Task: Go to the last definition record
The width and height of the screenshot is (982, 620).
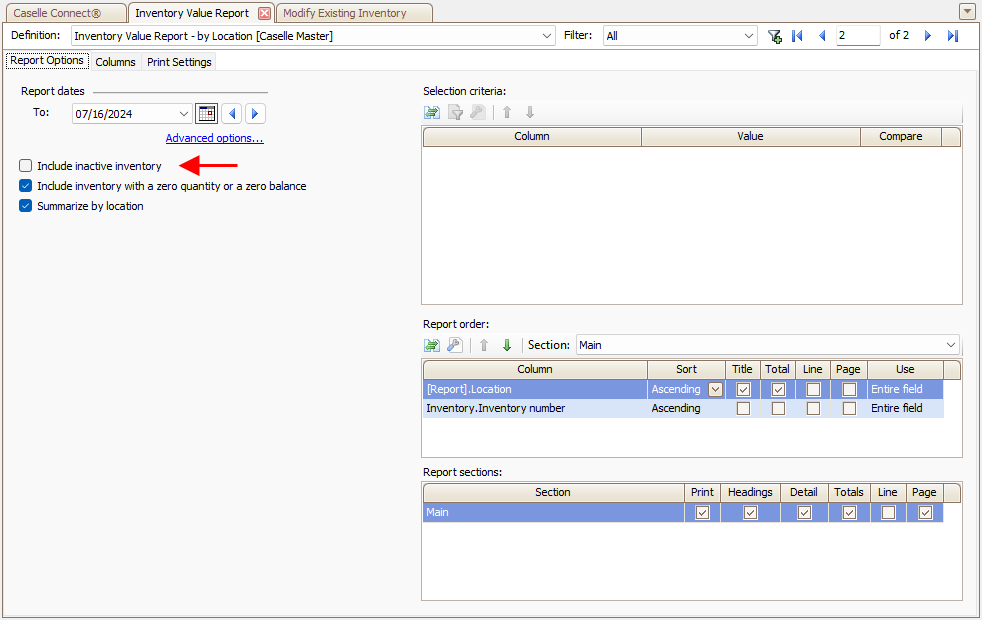Action: (x=953, y=36)
